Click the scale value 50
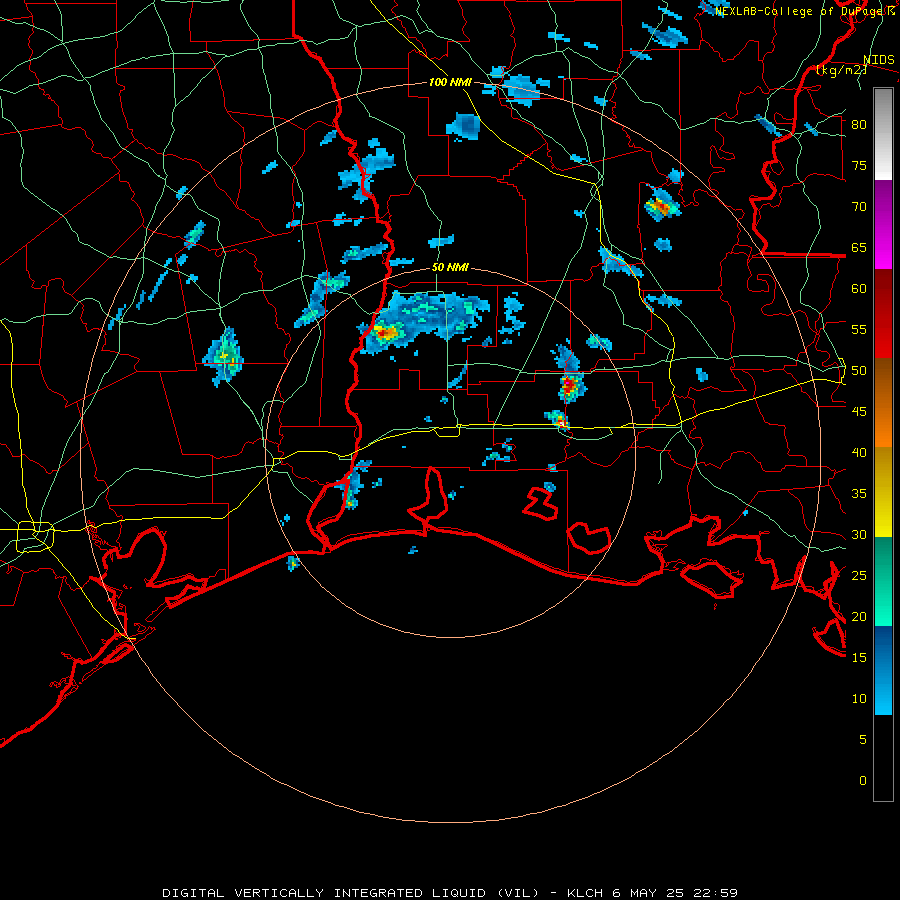Image resolution: width=900 pixels, height=900 pixels. point(859,371)
